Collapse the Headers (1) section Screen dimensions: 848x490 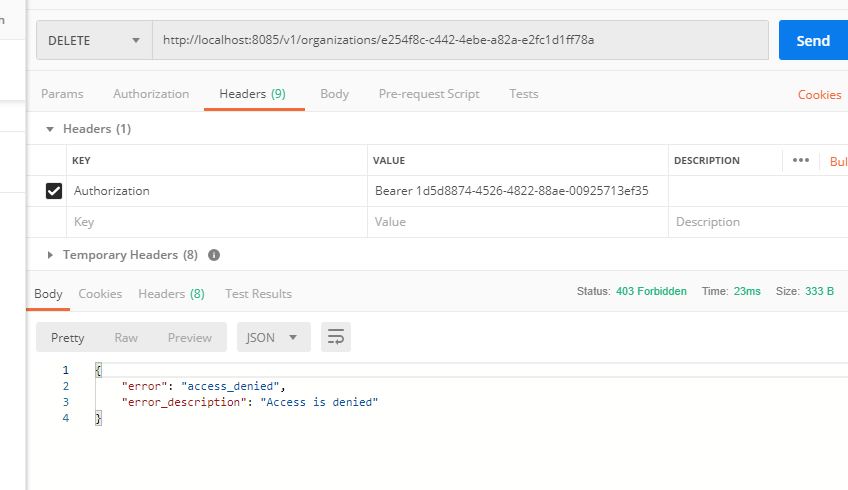pyautogui.click(x=50, y=129)
